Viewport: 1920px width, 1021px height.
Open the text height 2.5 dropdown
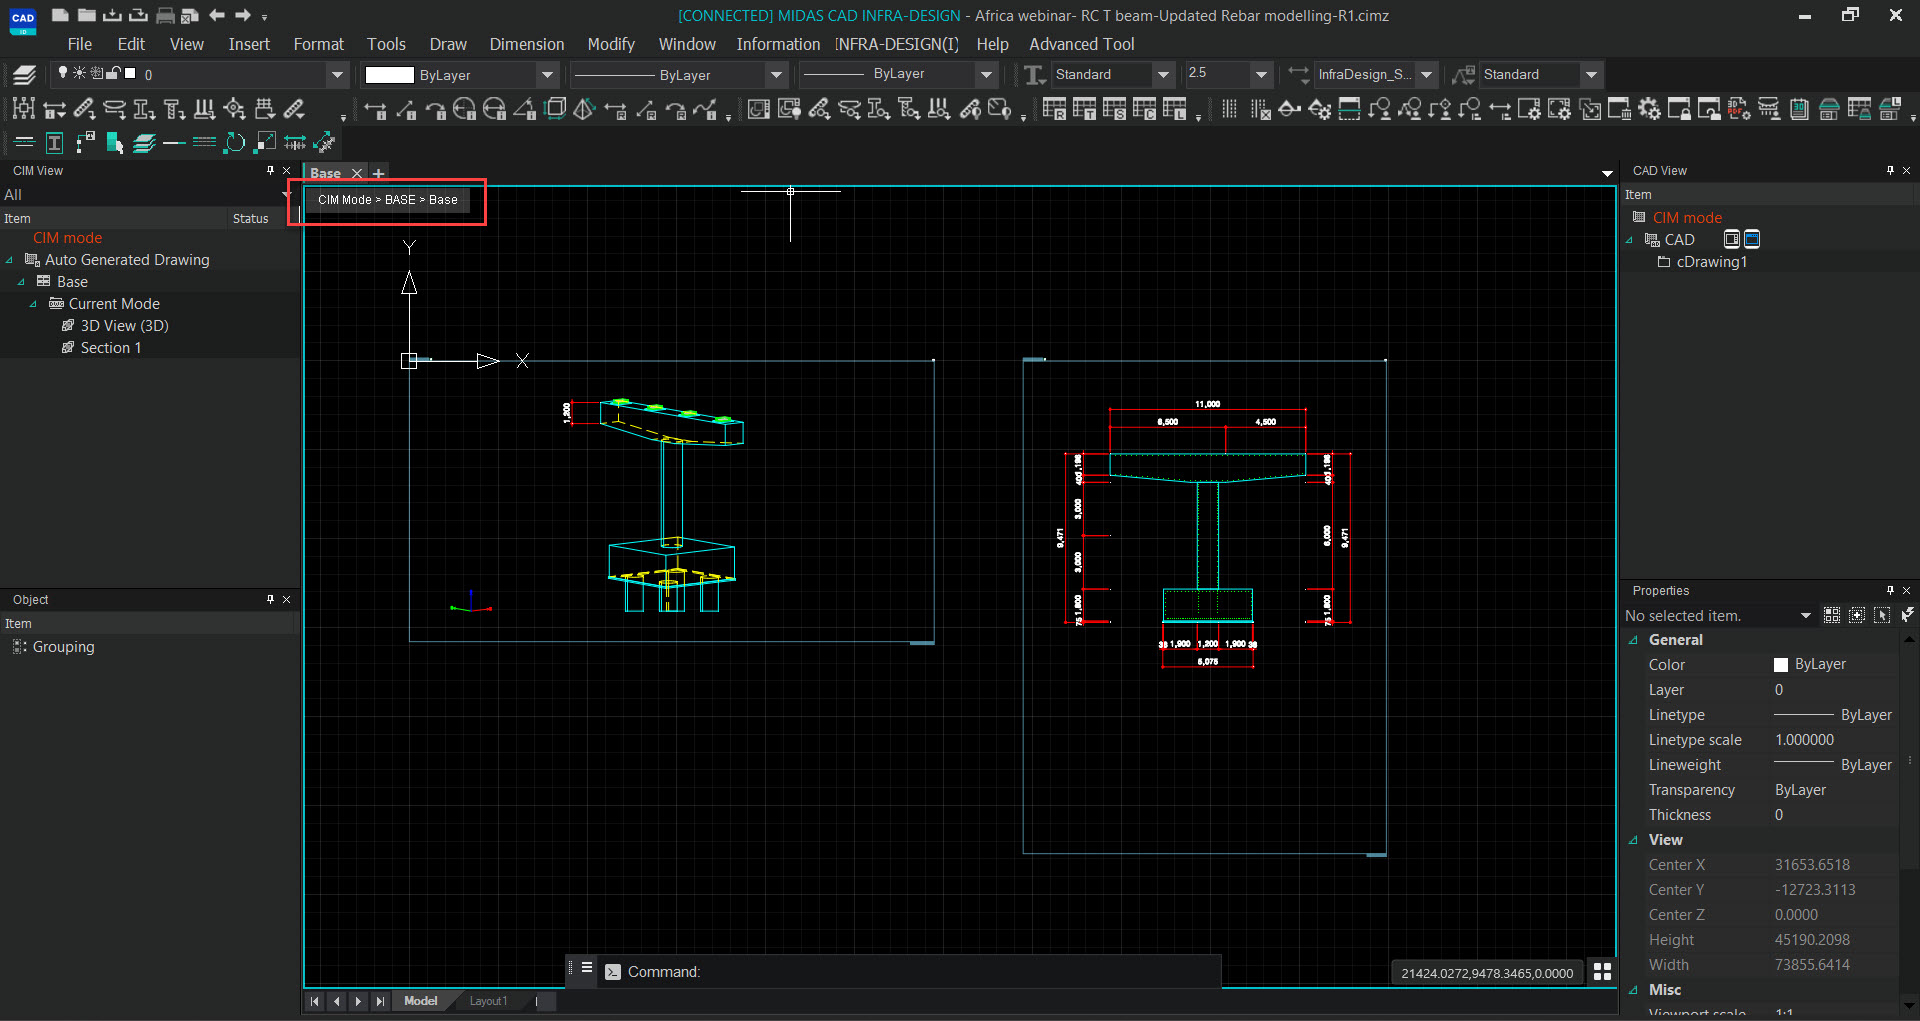(x=1262, y=74)
